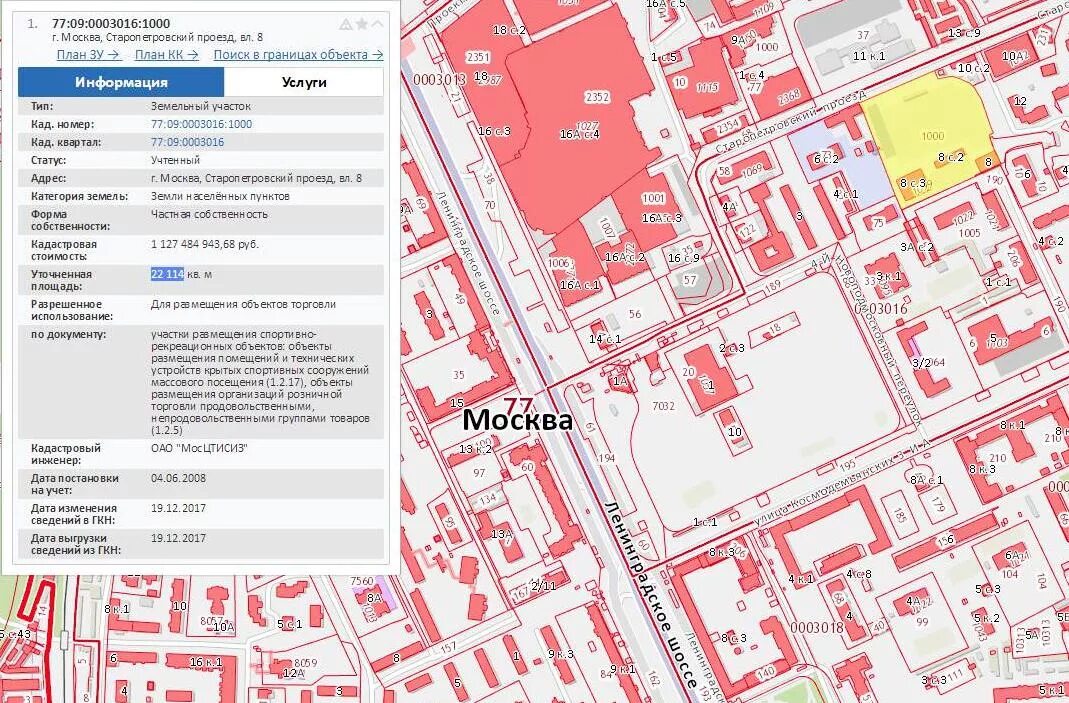Click building label '8 с.2' in yellow parcel
This screenshot has height=703, width=1069.
coord(950,158)
